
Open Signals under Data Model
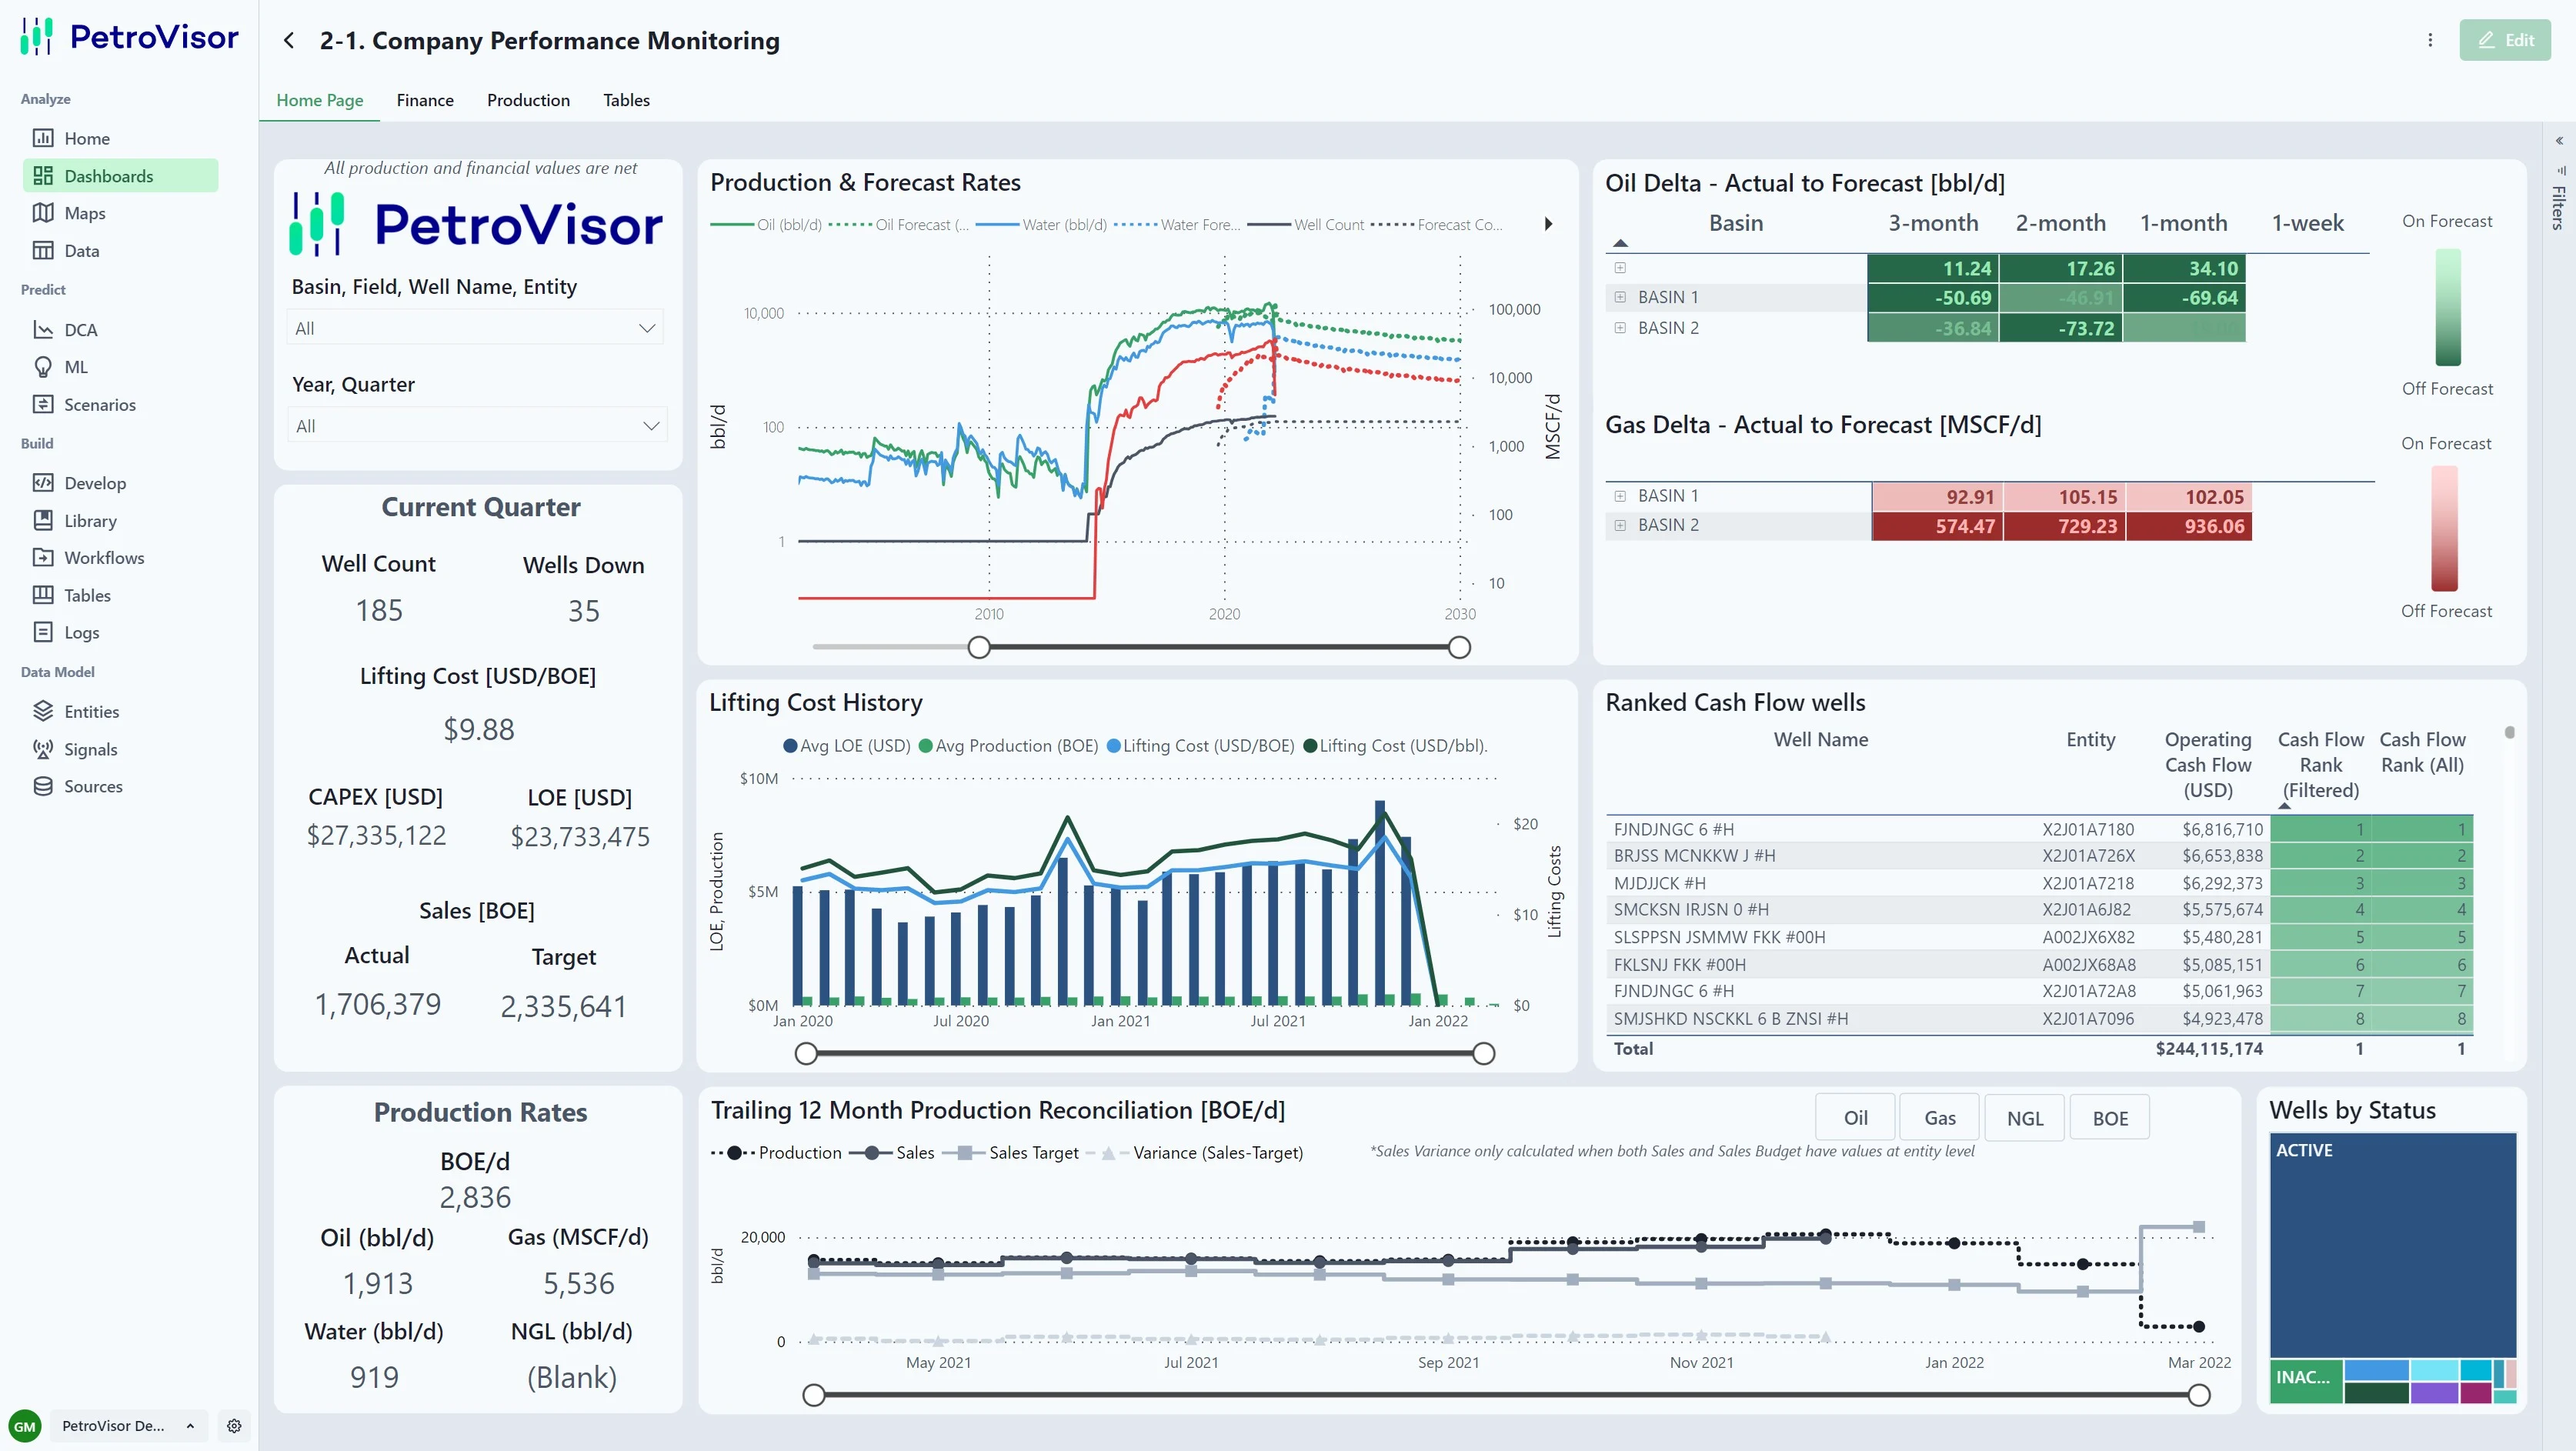(x=90, y=749)
